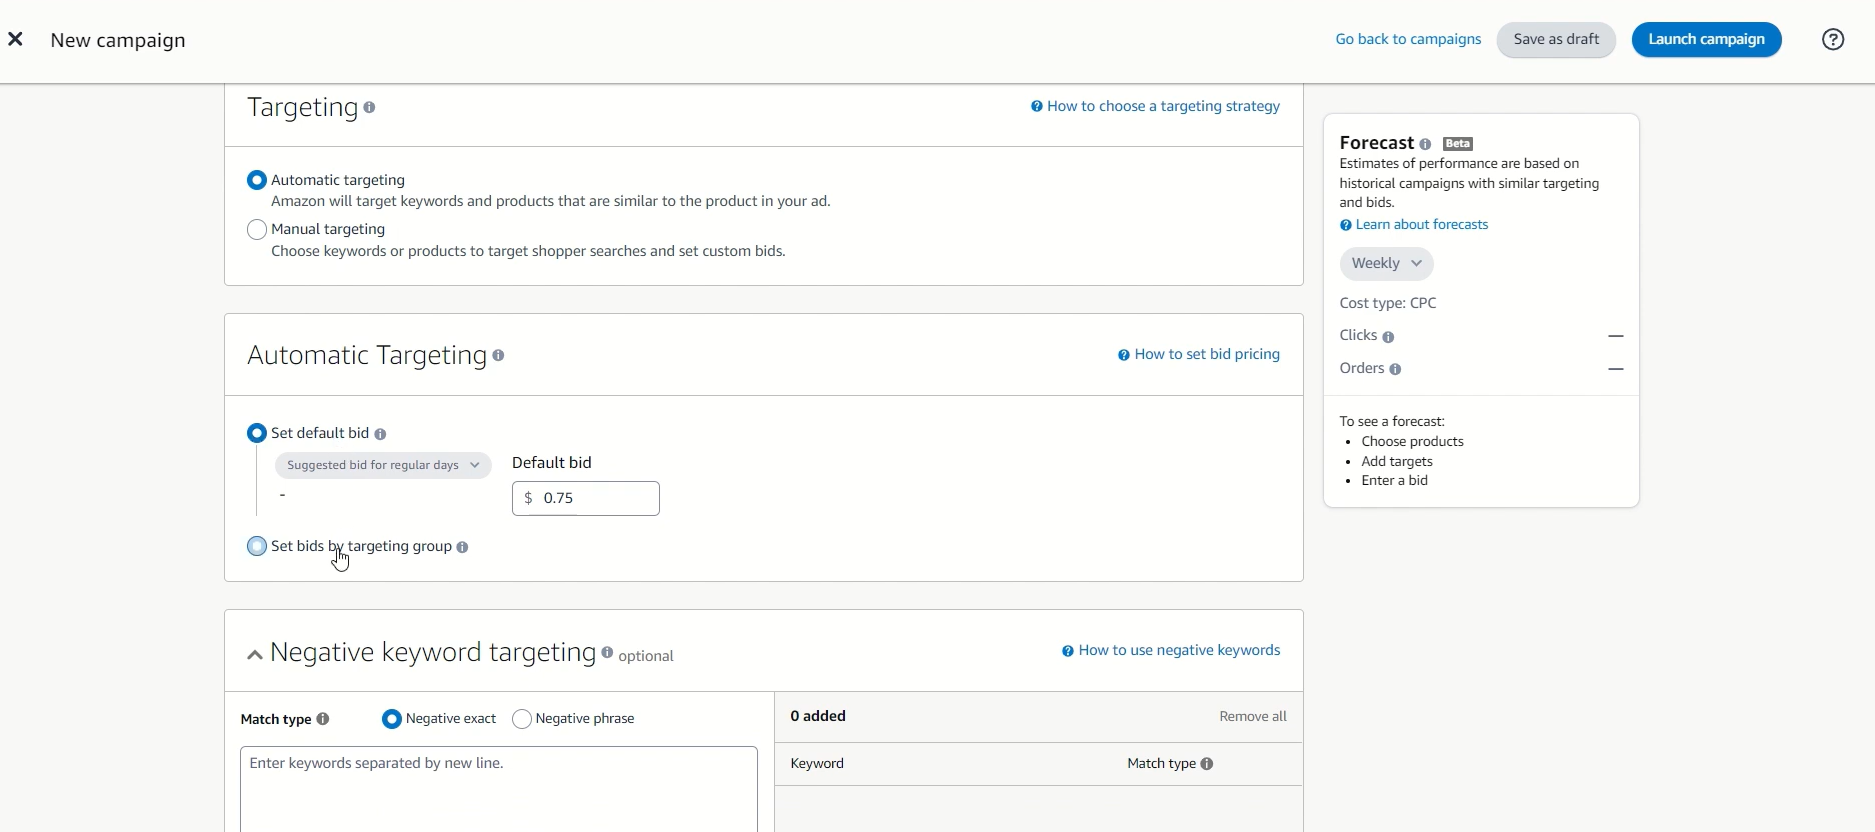Show info about forecast Orders
Screen dimensions: 1875x832
(x=1395, y=370)
